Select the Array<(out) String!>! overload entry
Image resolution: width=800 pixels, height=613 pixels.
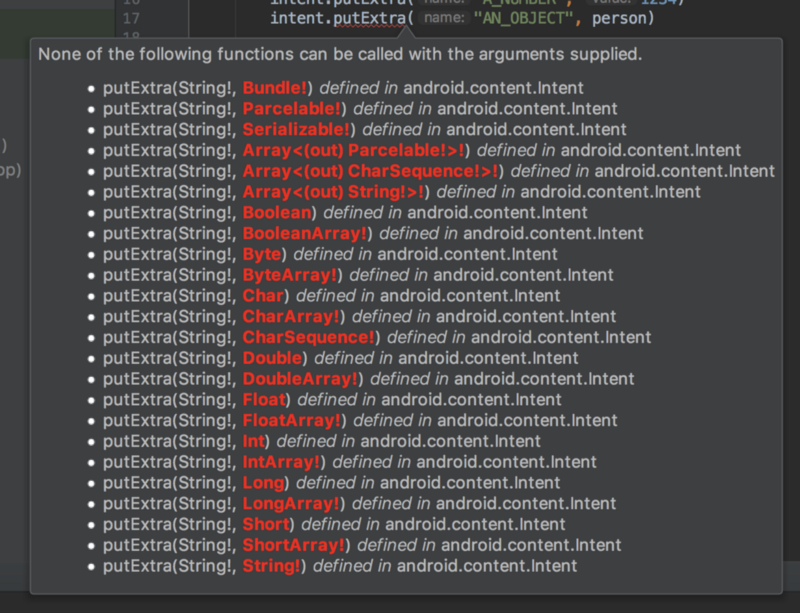(402, 192)
